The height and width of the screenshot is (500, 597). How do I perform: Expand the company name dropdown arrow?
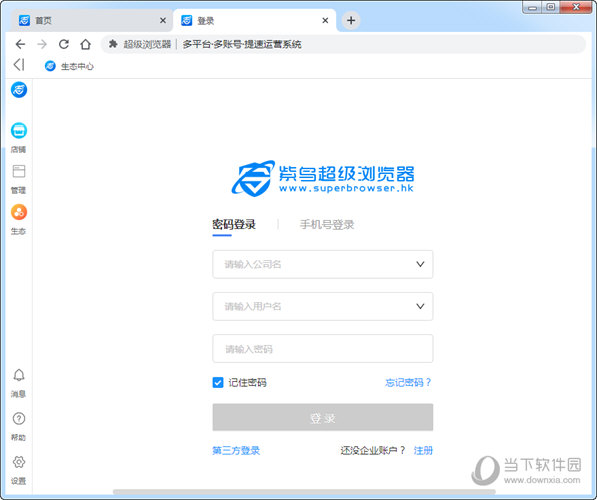coord(420,264)
